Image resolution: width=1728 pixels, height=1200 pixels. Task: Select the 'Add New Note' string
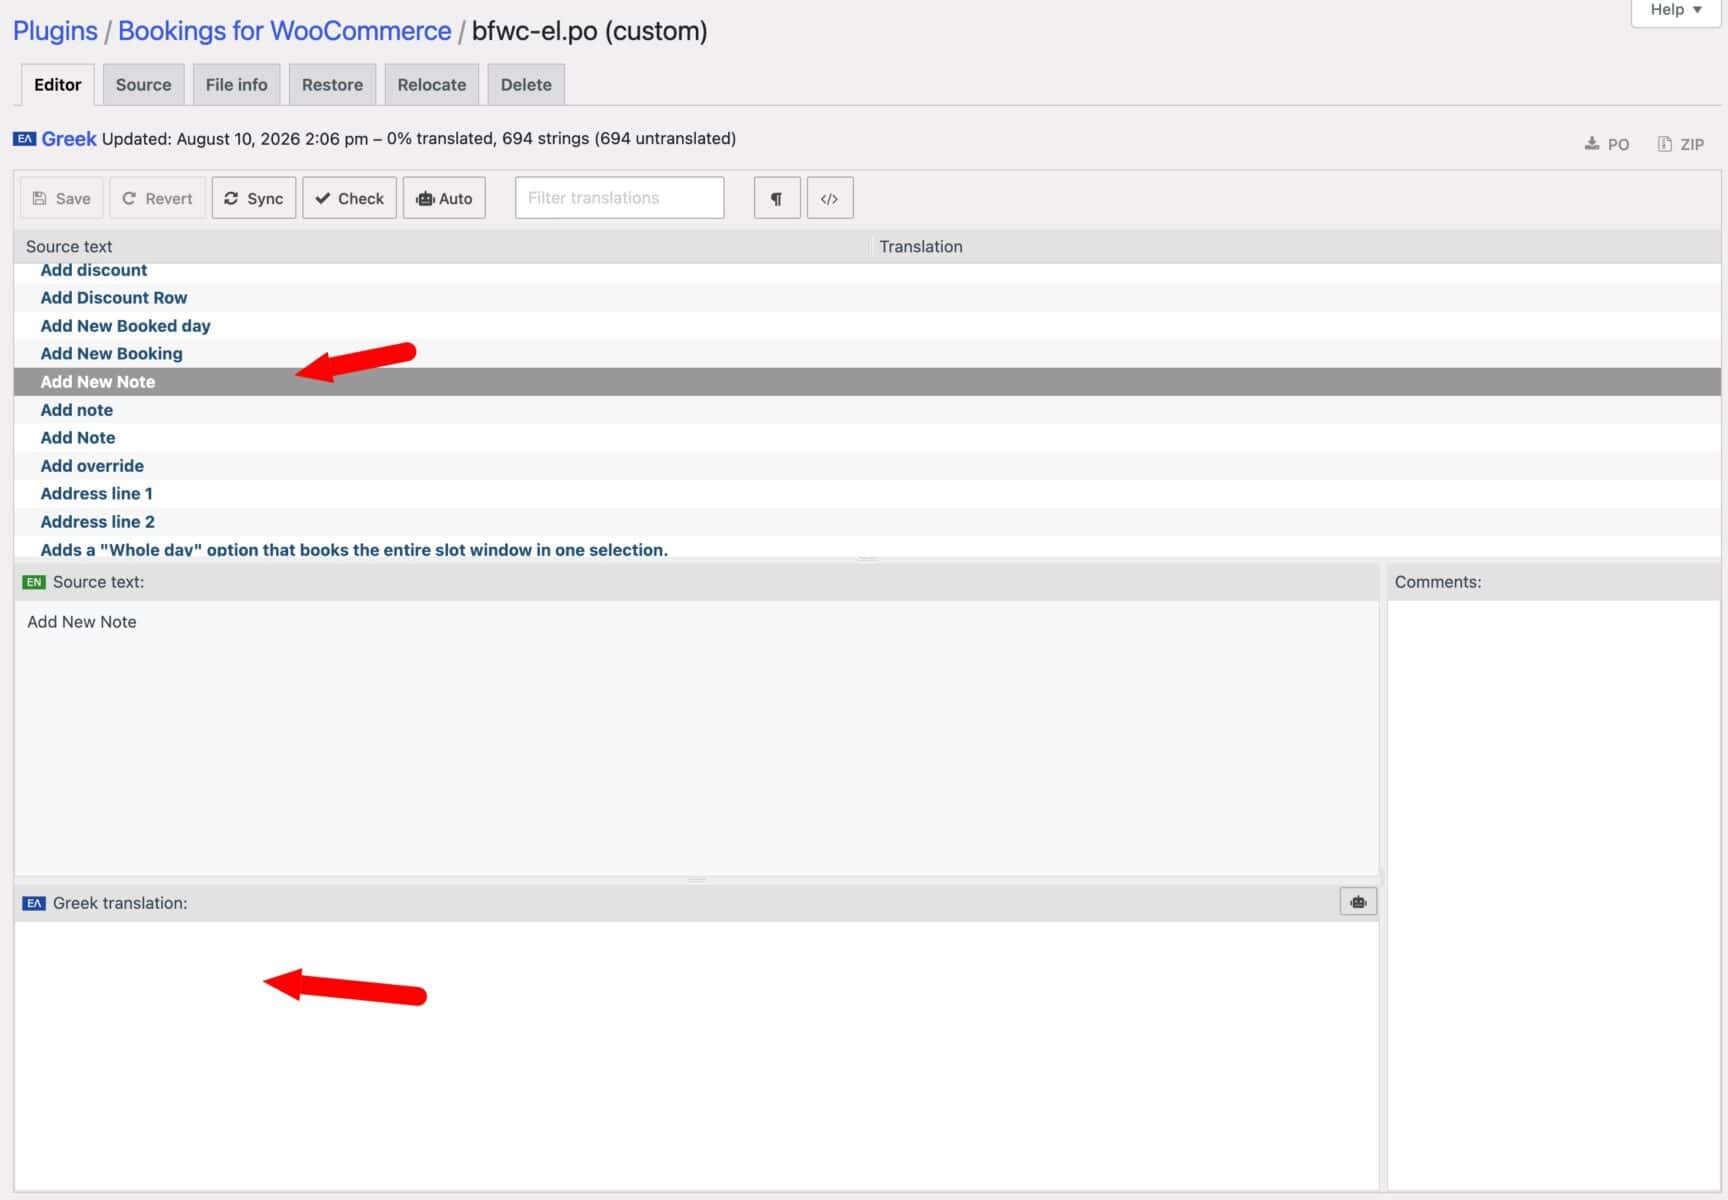point(867,382)
